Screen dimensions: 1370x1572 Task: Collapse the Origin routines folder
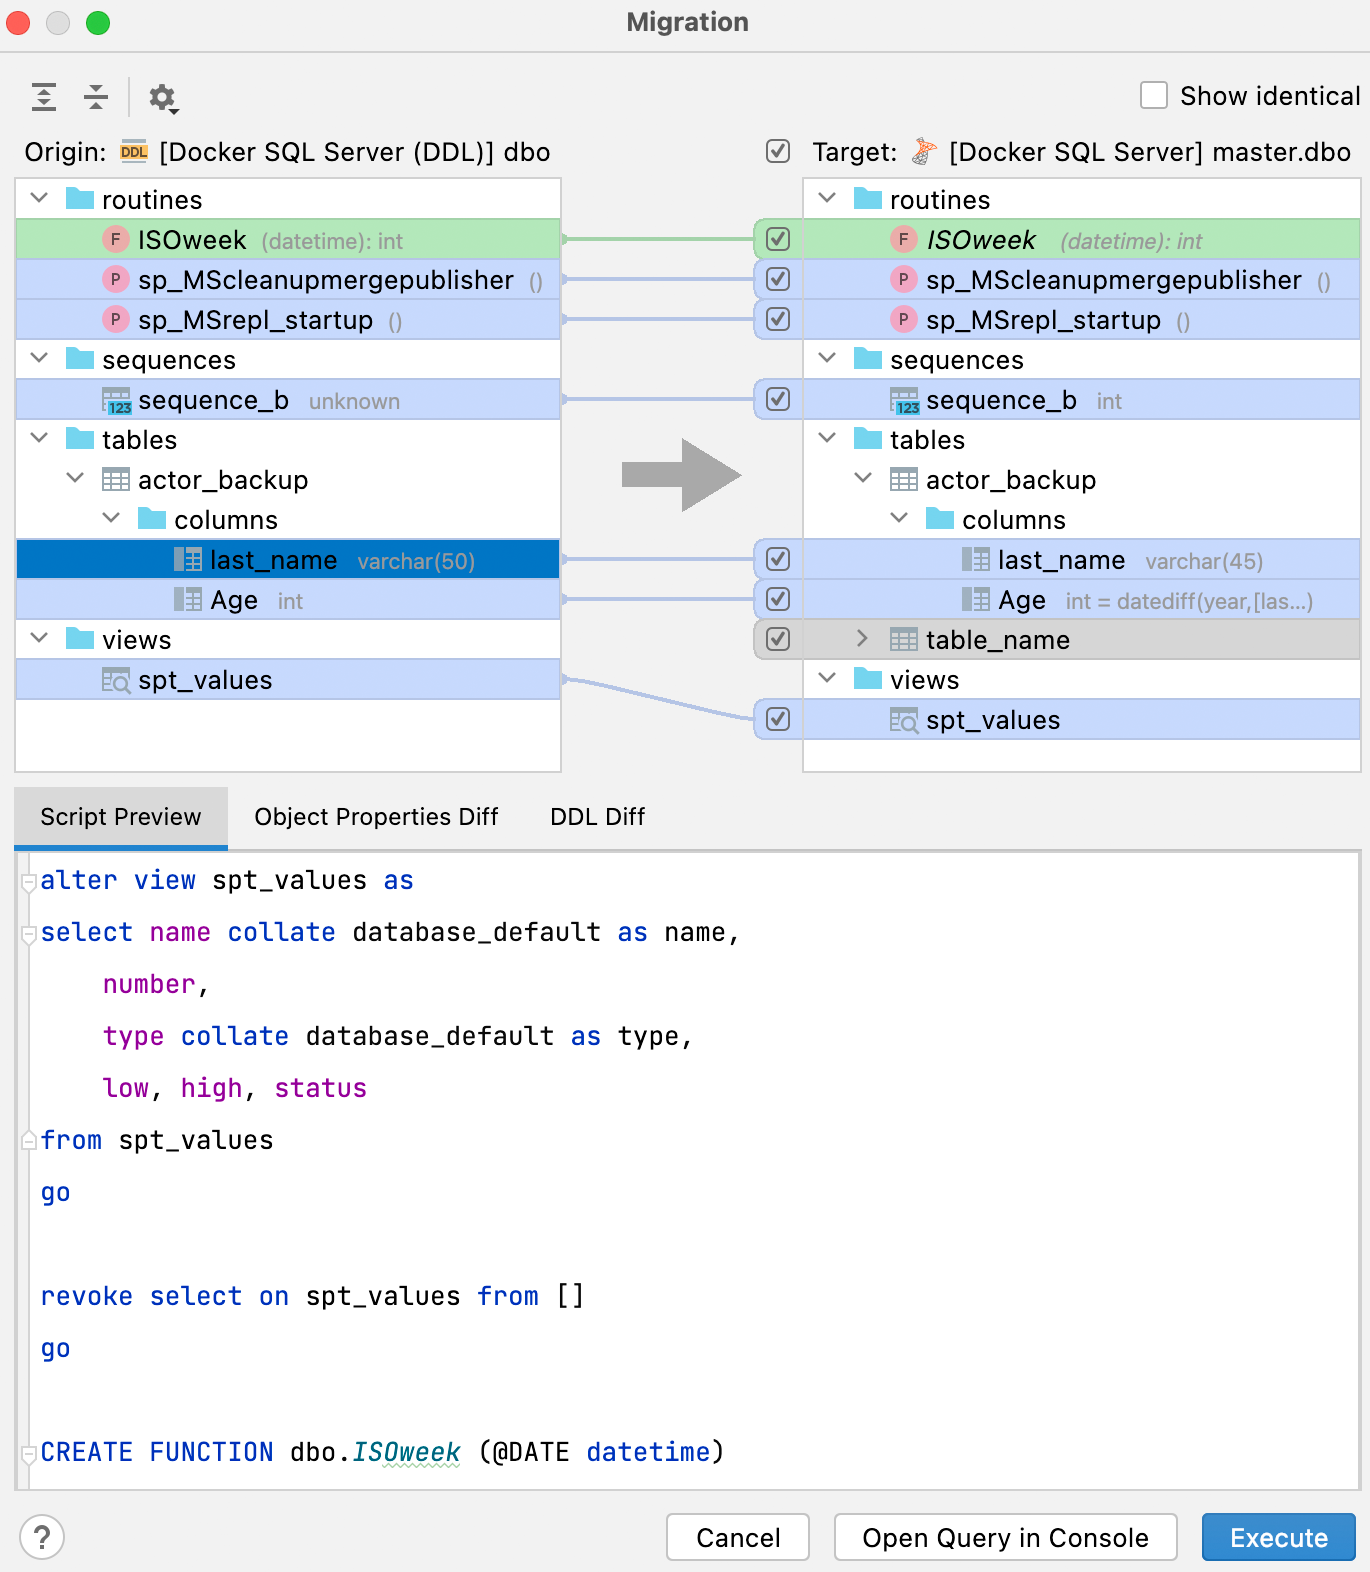40,199
